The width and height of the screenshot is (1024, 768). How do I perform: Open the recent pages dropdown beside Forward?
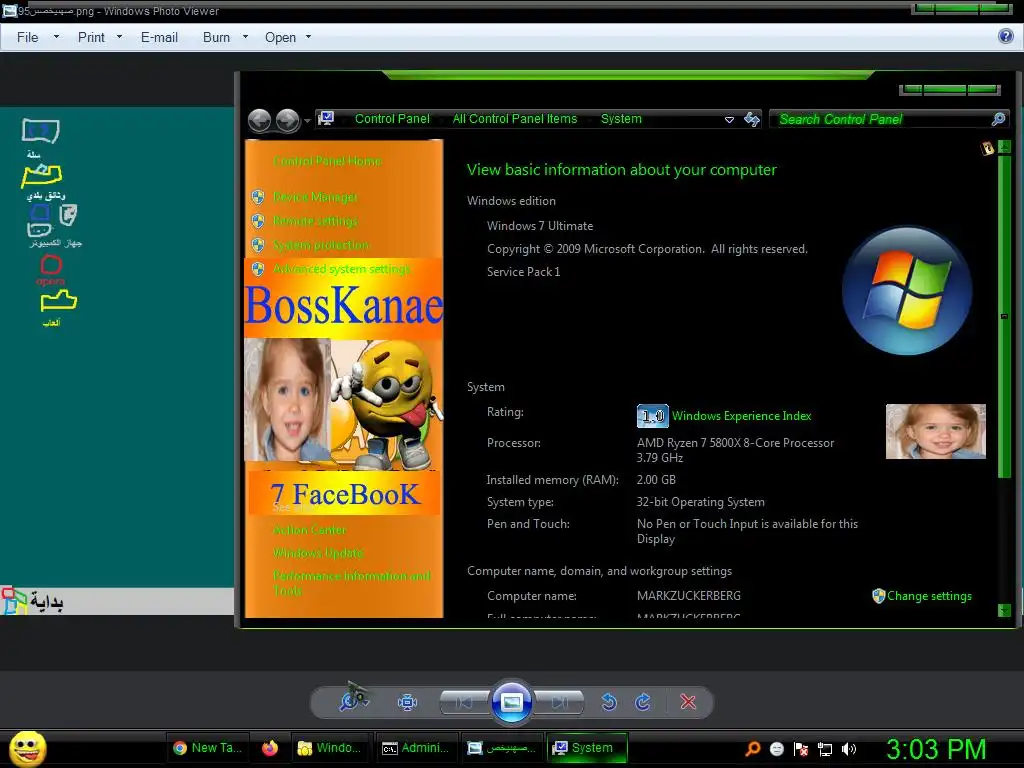click(x=307, y=121)
